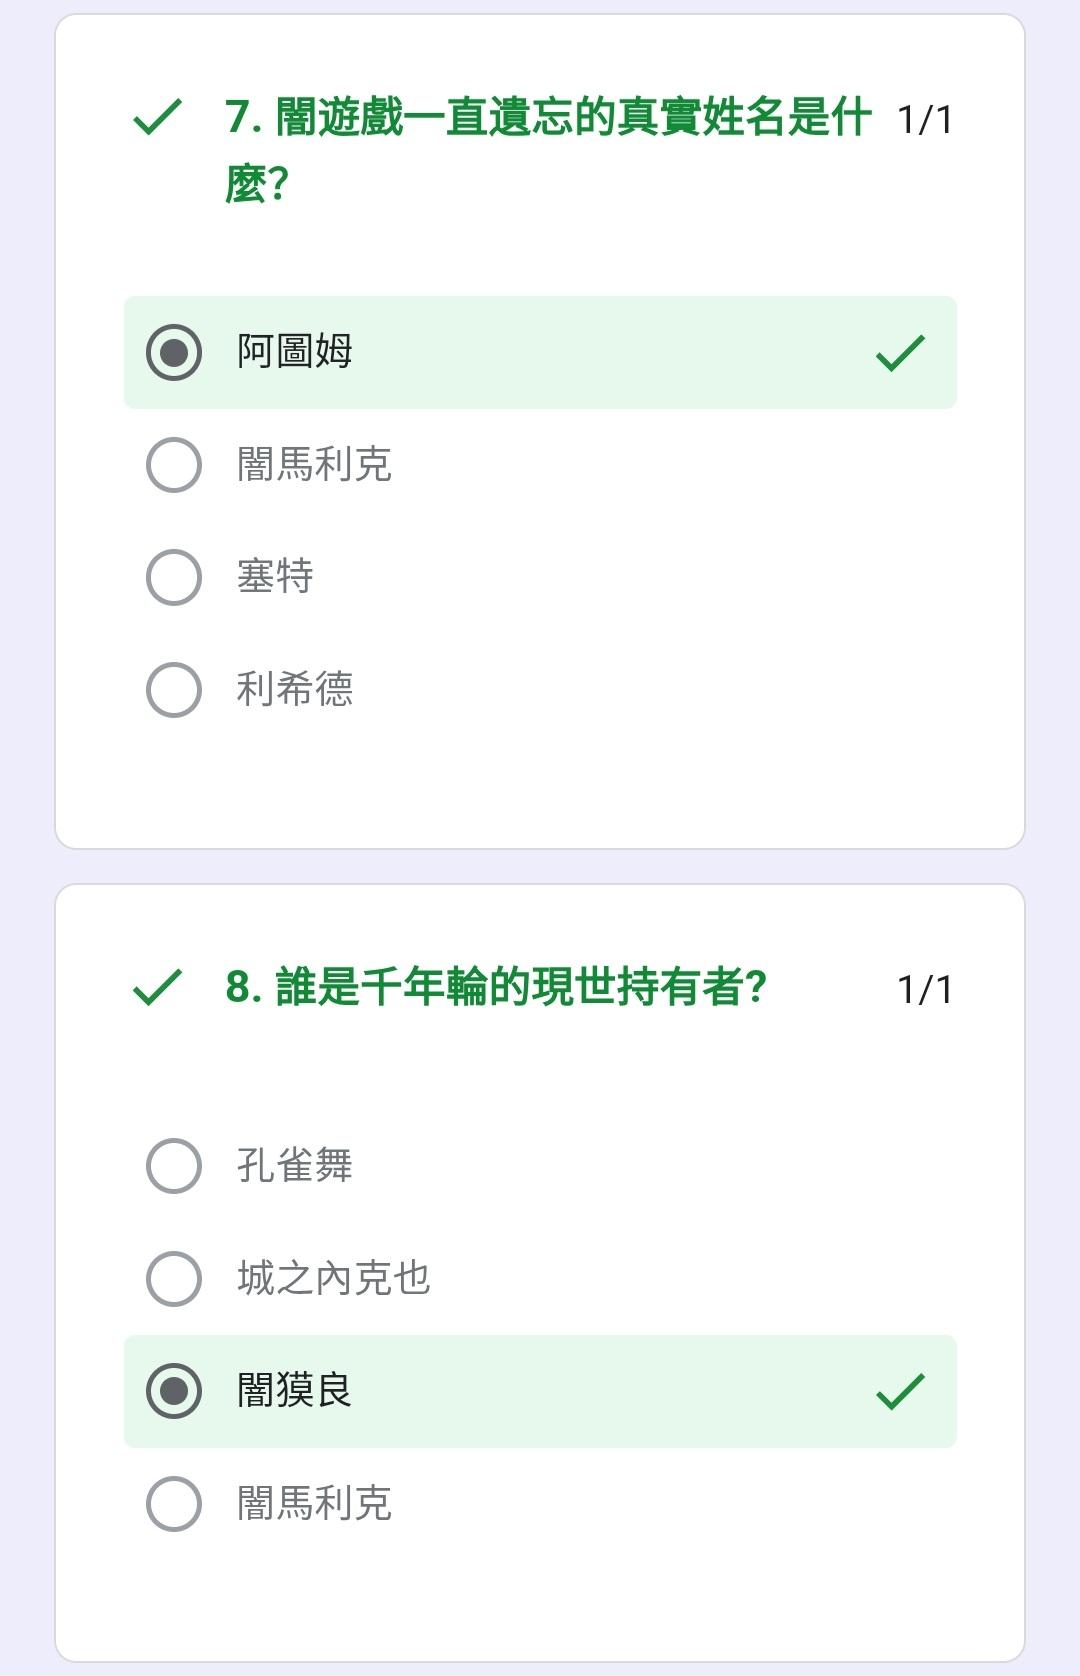Click the green checkmark beside question 7
Viewport: 1080px width, 1676px height.
pos(157,117)
